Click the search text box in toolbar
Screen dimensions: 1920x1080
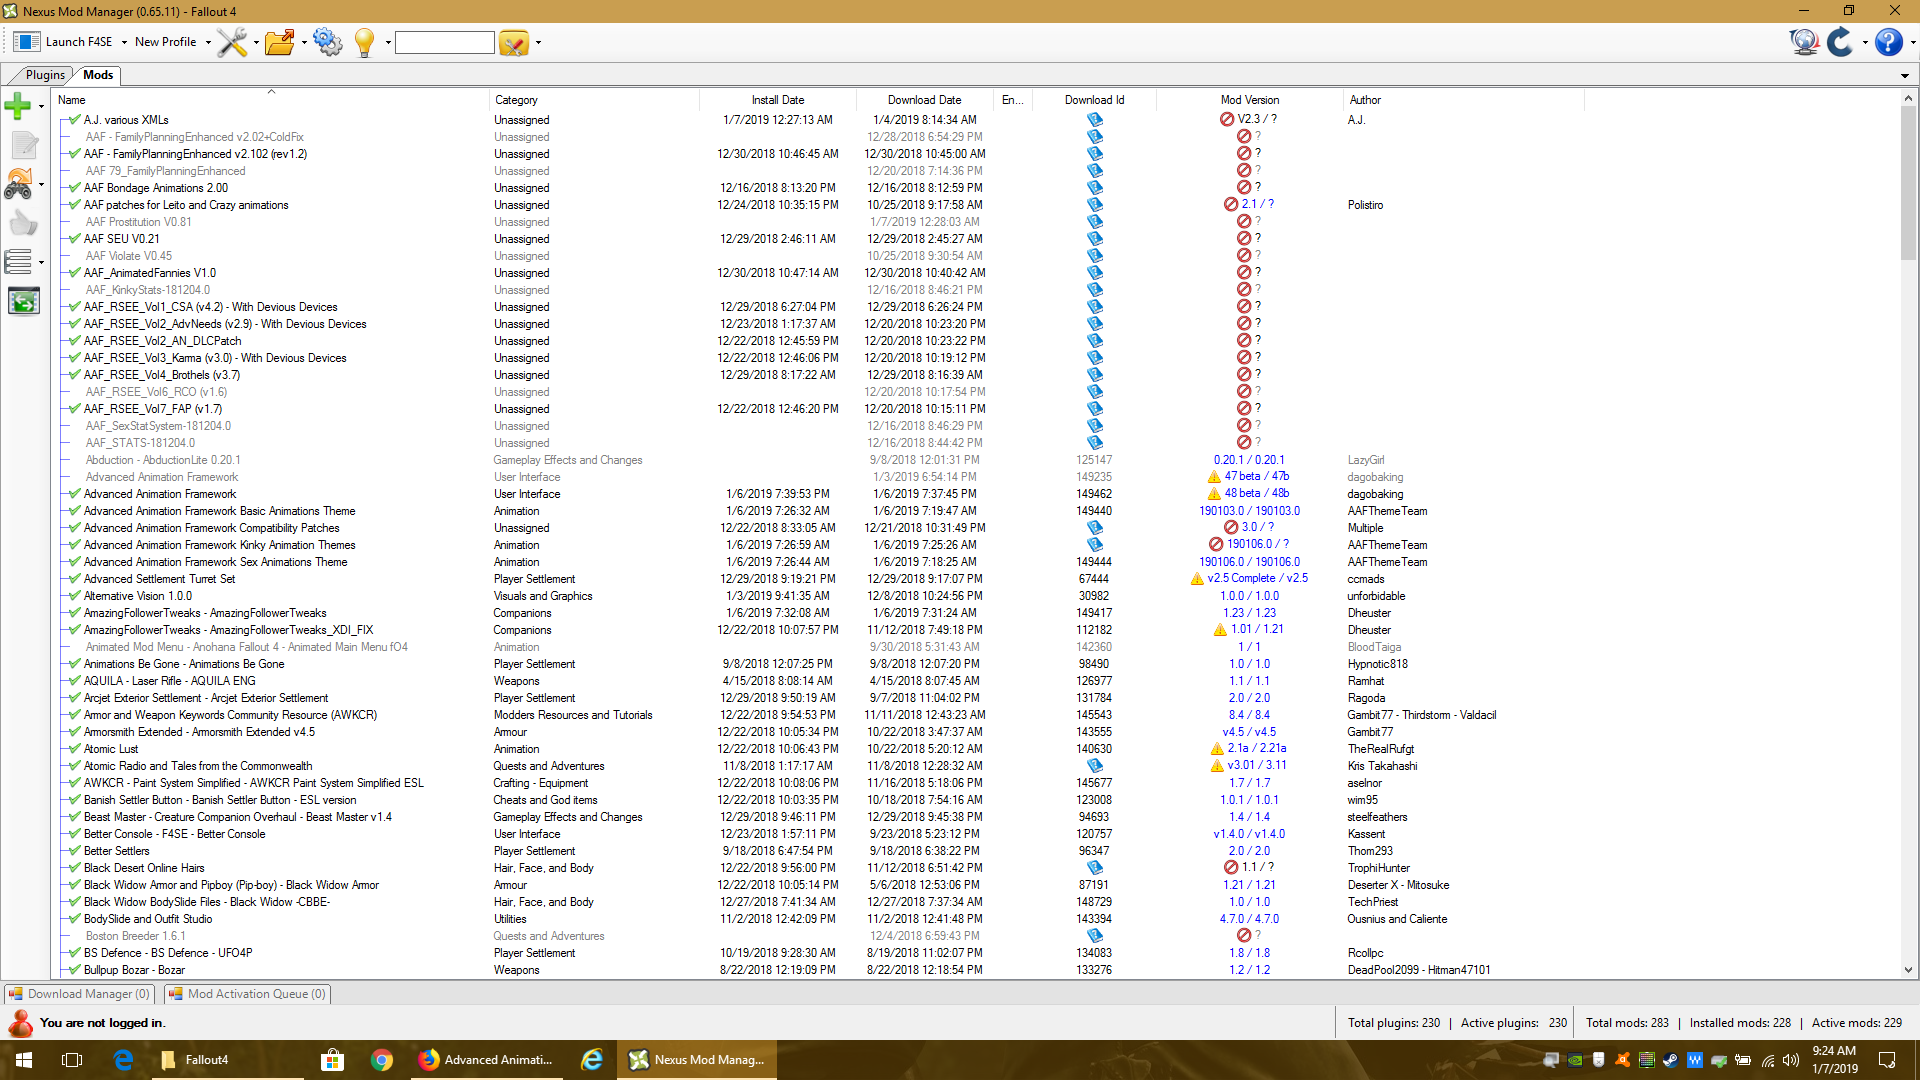(445, 43)
